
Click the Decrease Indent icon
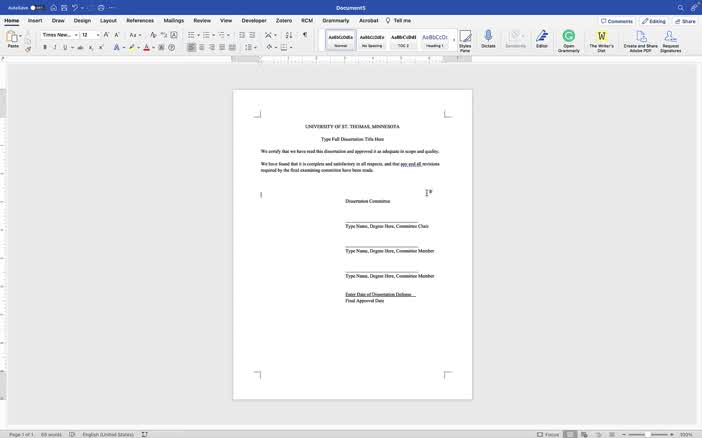242,35
